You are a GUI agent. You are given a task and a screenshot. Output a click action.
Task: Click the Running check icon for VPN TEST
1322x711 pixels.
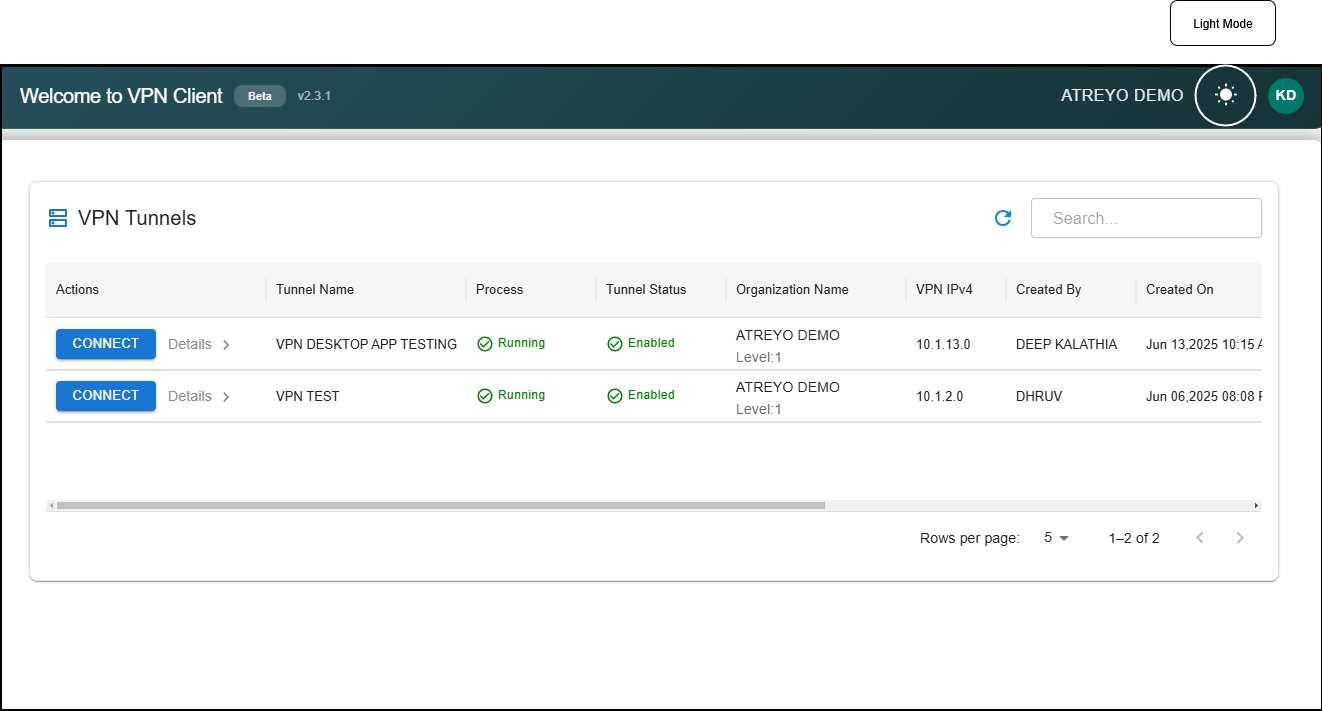click(485, 396)
